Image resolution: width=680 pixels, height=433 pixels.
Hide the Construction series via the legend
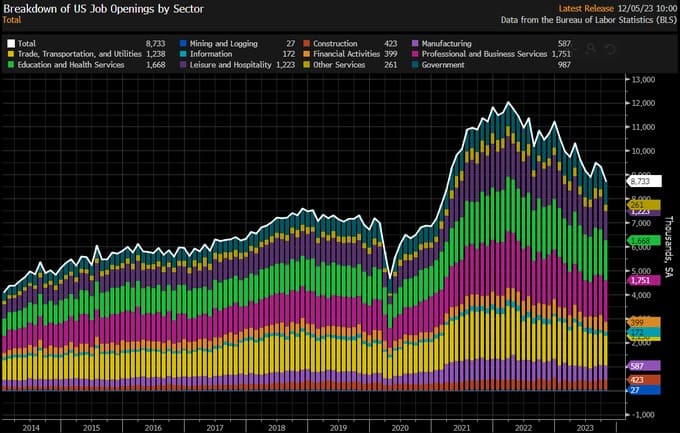coord(336,44)
